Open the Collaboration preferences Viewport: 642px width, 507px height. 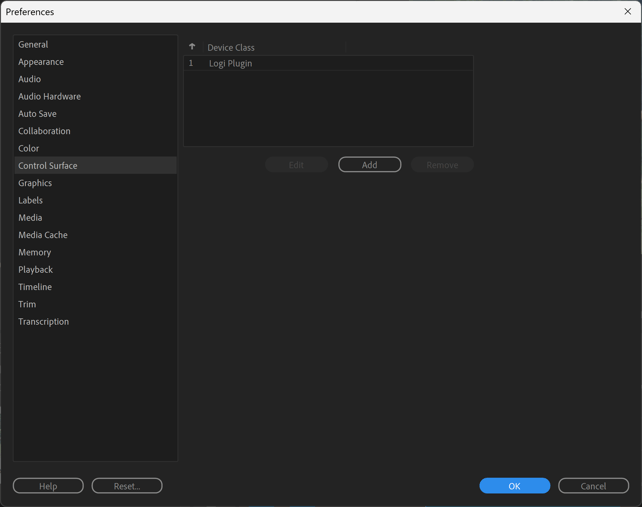point(44,131)
